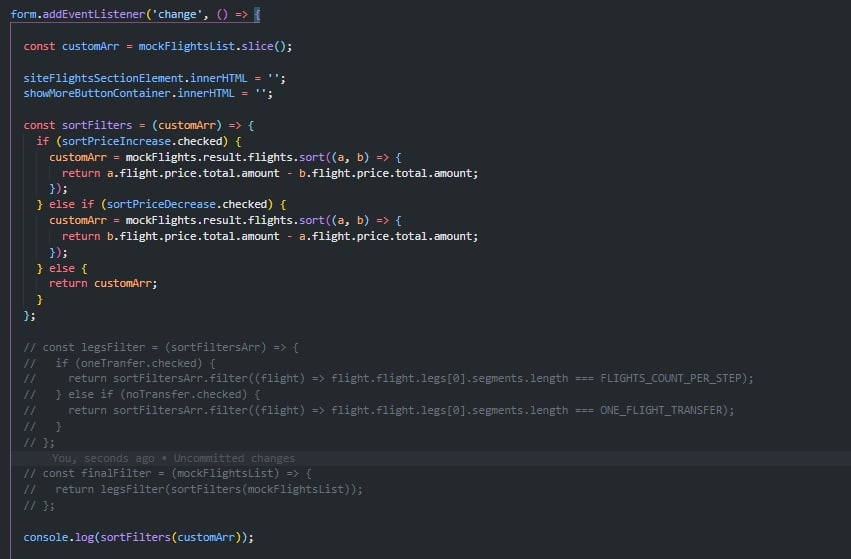This screenshot has height=559, width=851.
Task: Click the line 'const sortFilters = (customArr) => {'
Action: click(x=139, y=125)
